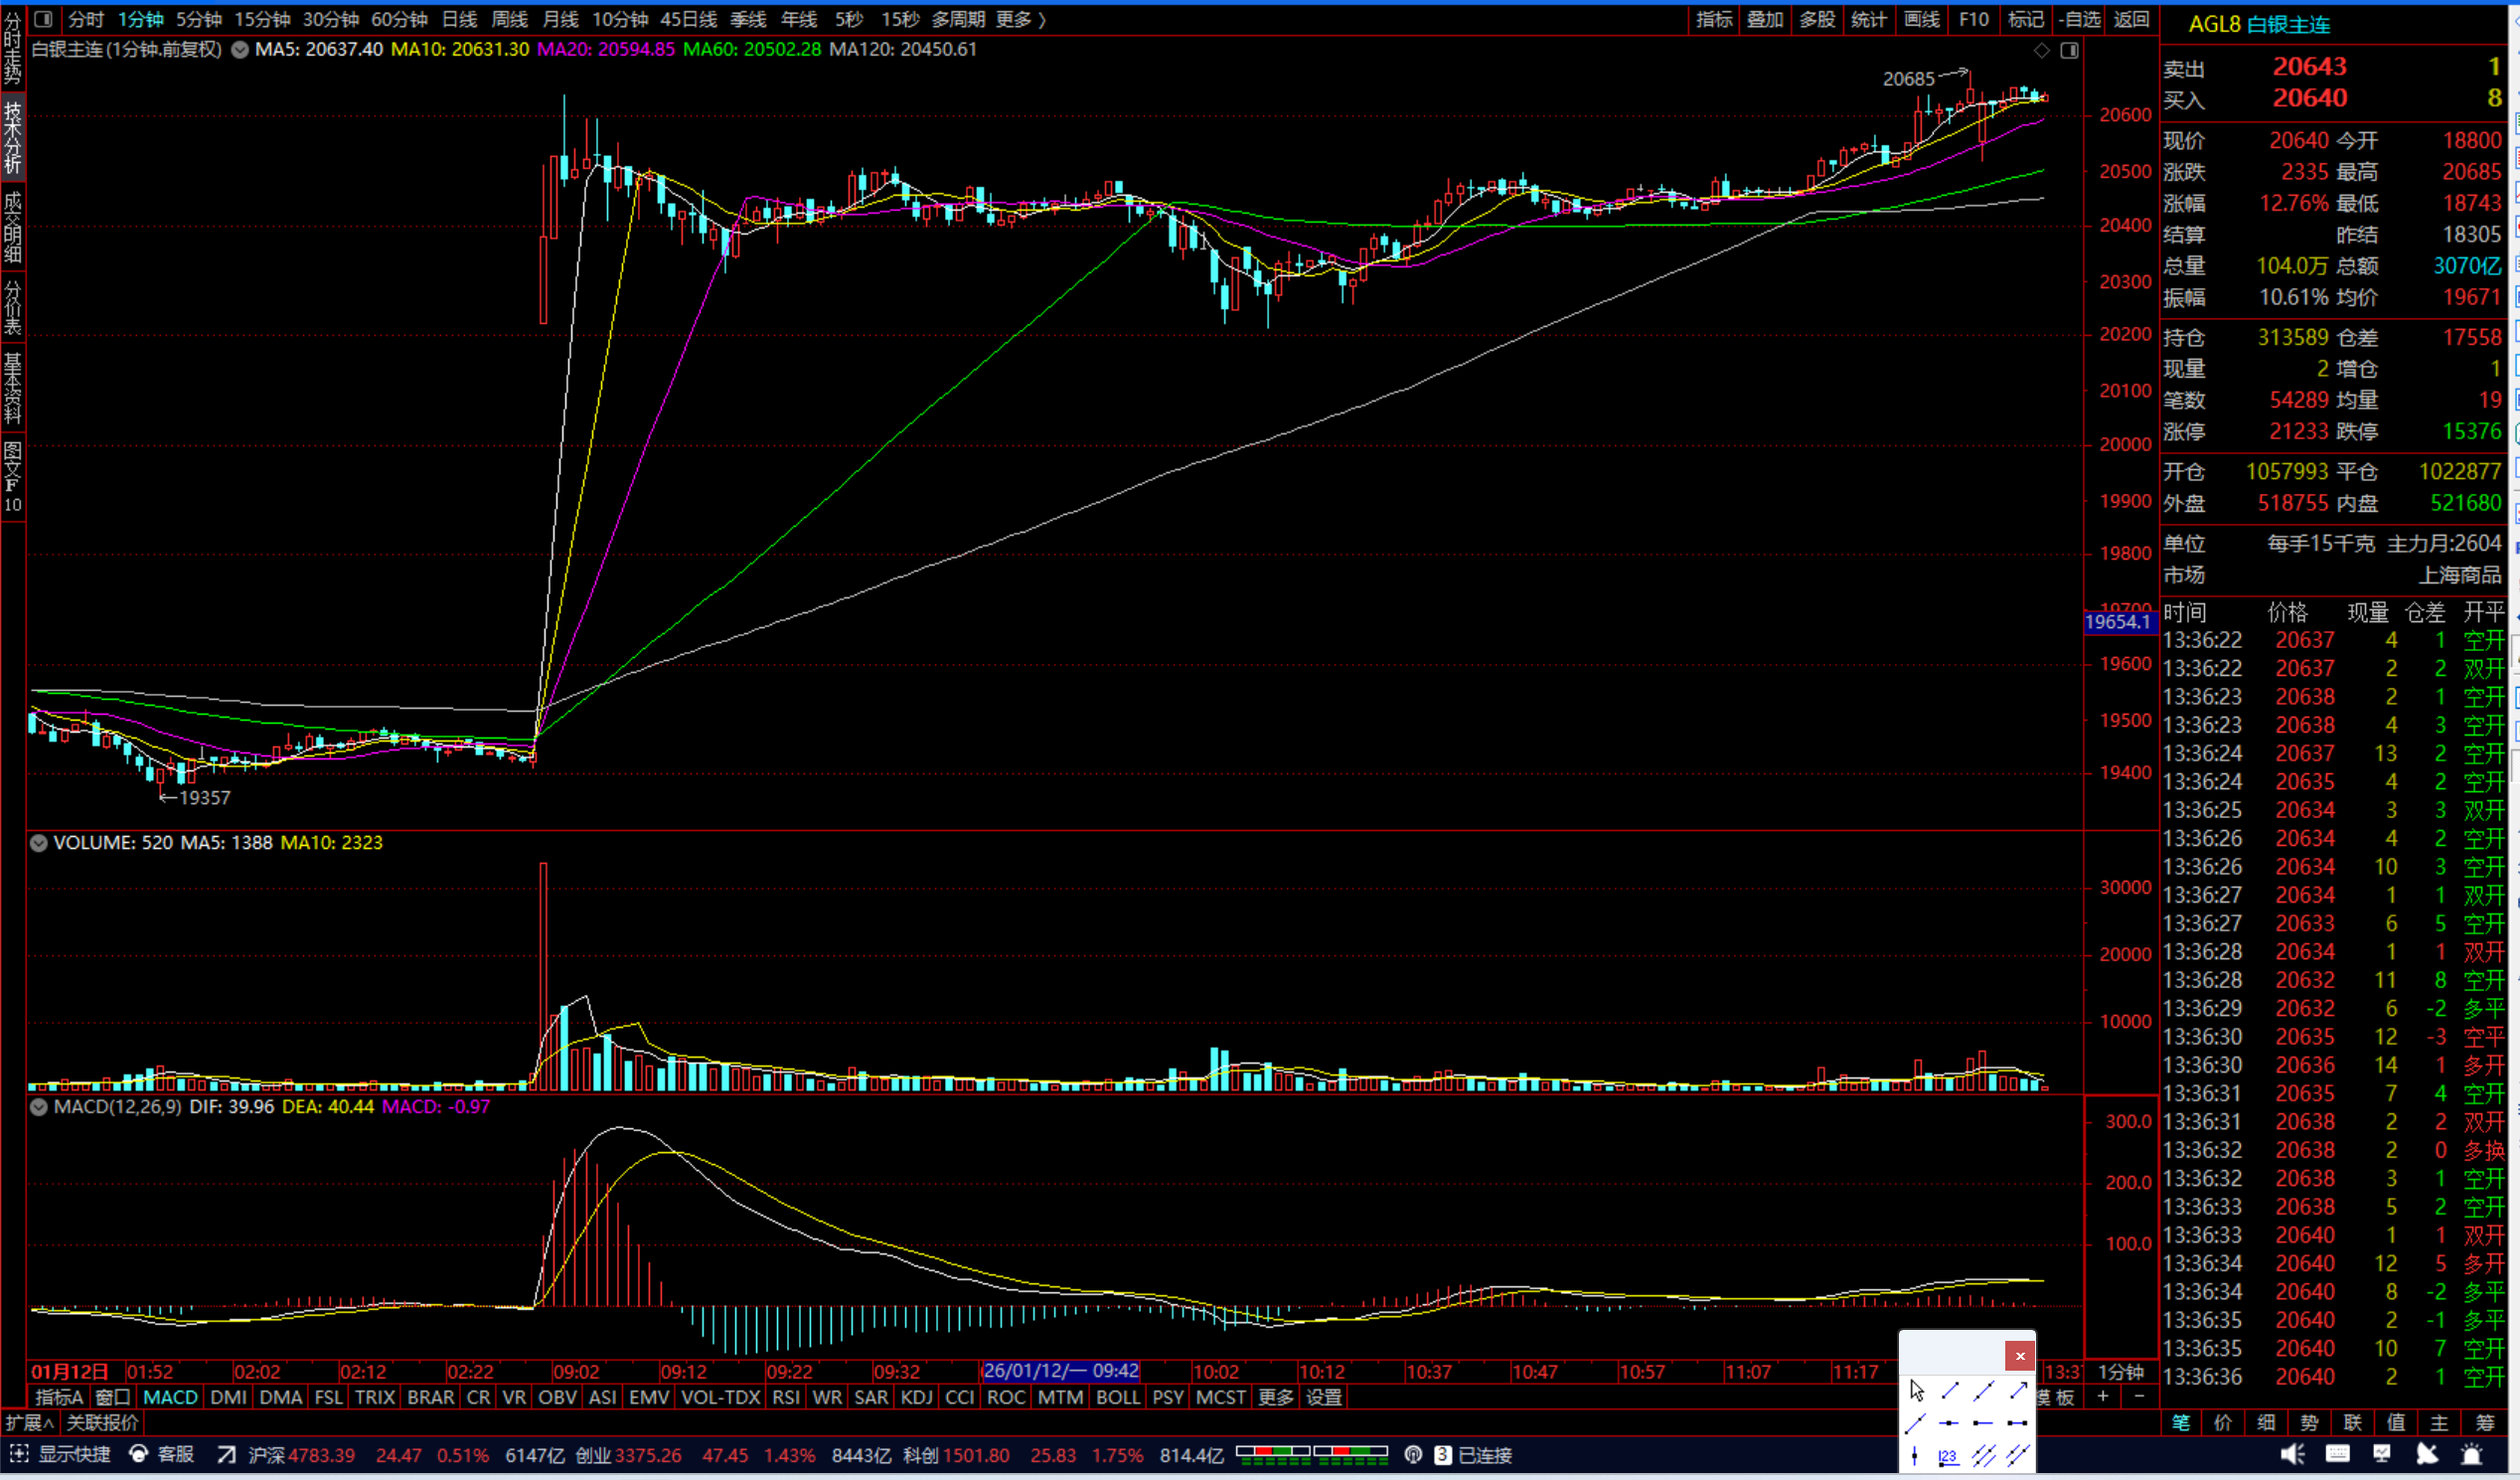Click the alarm bell alert icon
This screenshot has height=1480, width=2520.
2471,1455
